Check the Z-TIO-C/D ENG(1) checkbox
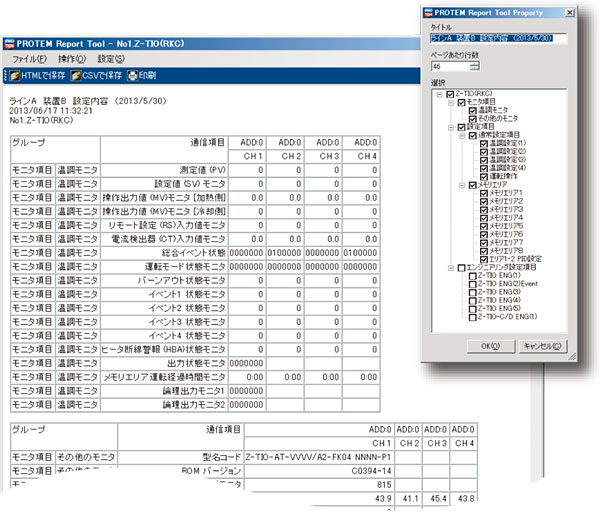Image resolution: width=600 pixels, height=524 pixels. (473, 318)
